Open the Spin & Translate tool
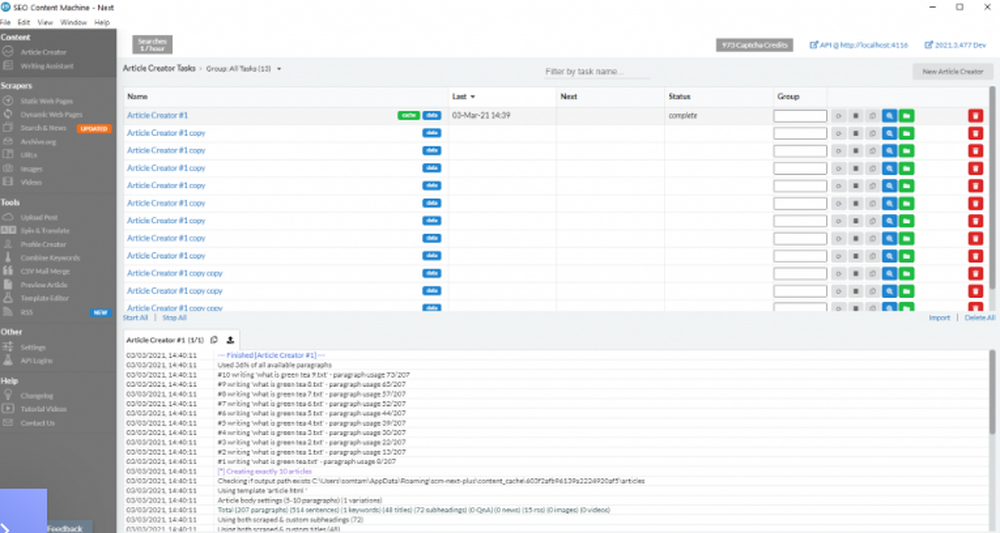Image resolution: width=1000 pixels, height=533 pixels. (45, 231)
